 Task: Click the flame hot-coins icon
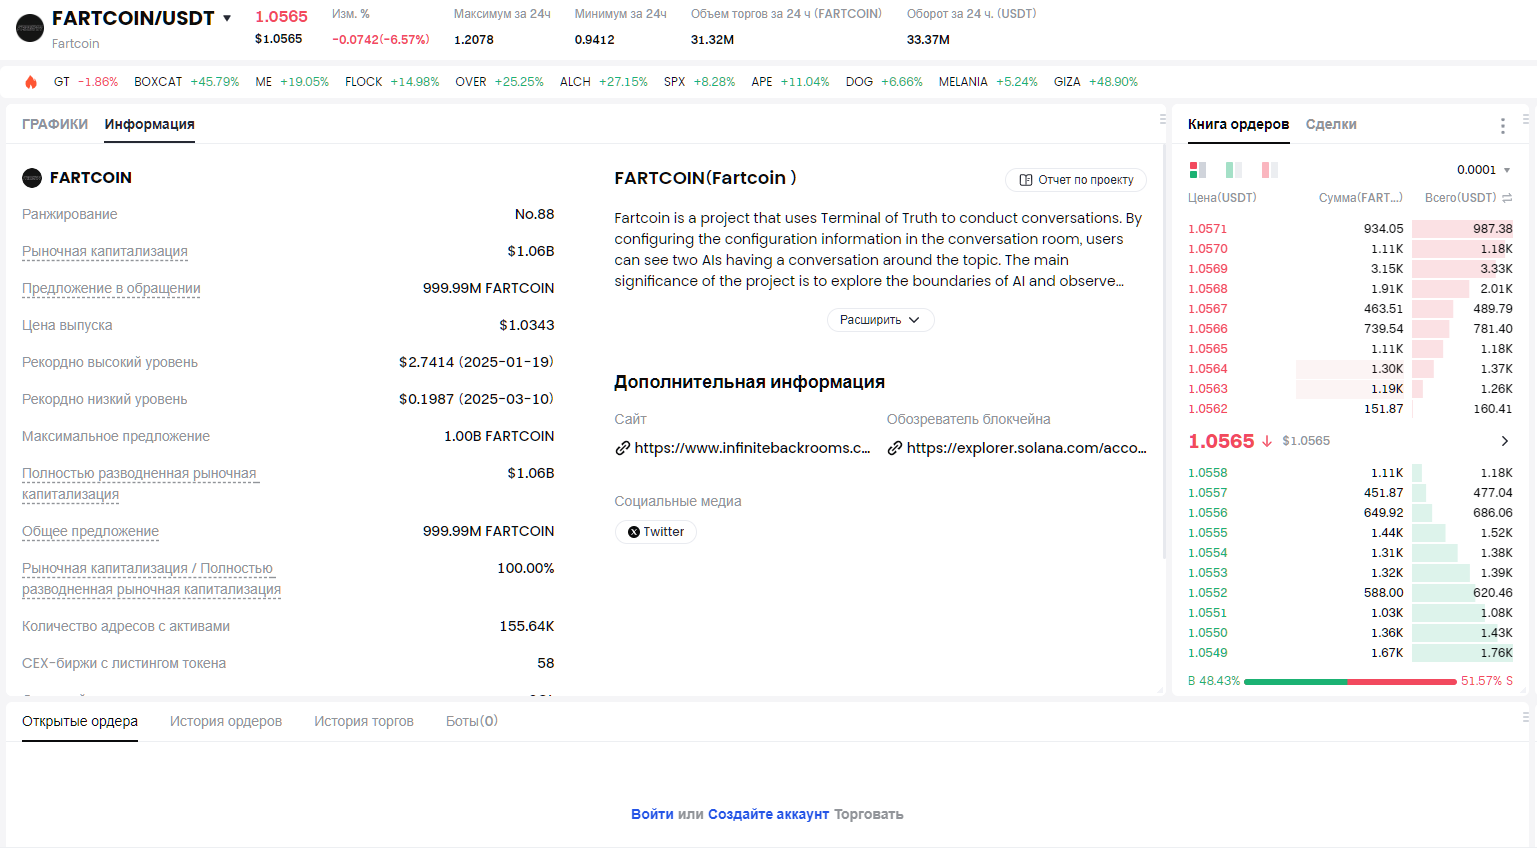point(31,82)
